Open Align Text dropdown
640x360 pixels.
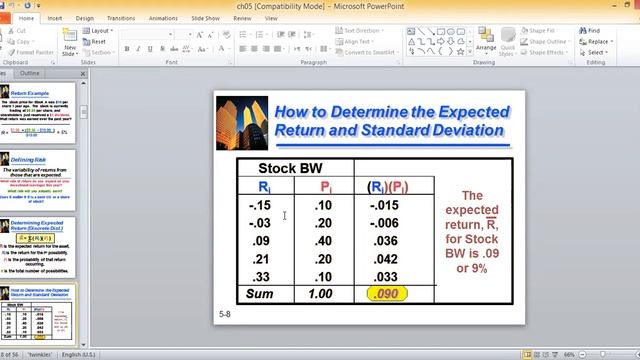[354, 42]
